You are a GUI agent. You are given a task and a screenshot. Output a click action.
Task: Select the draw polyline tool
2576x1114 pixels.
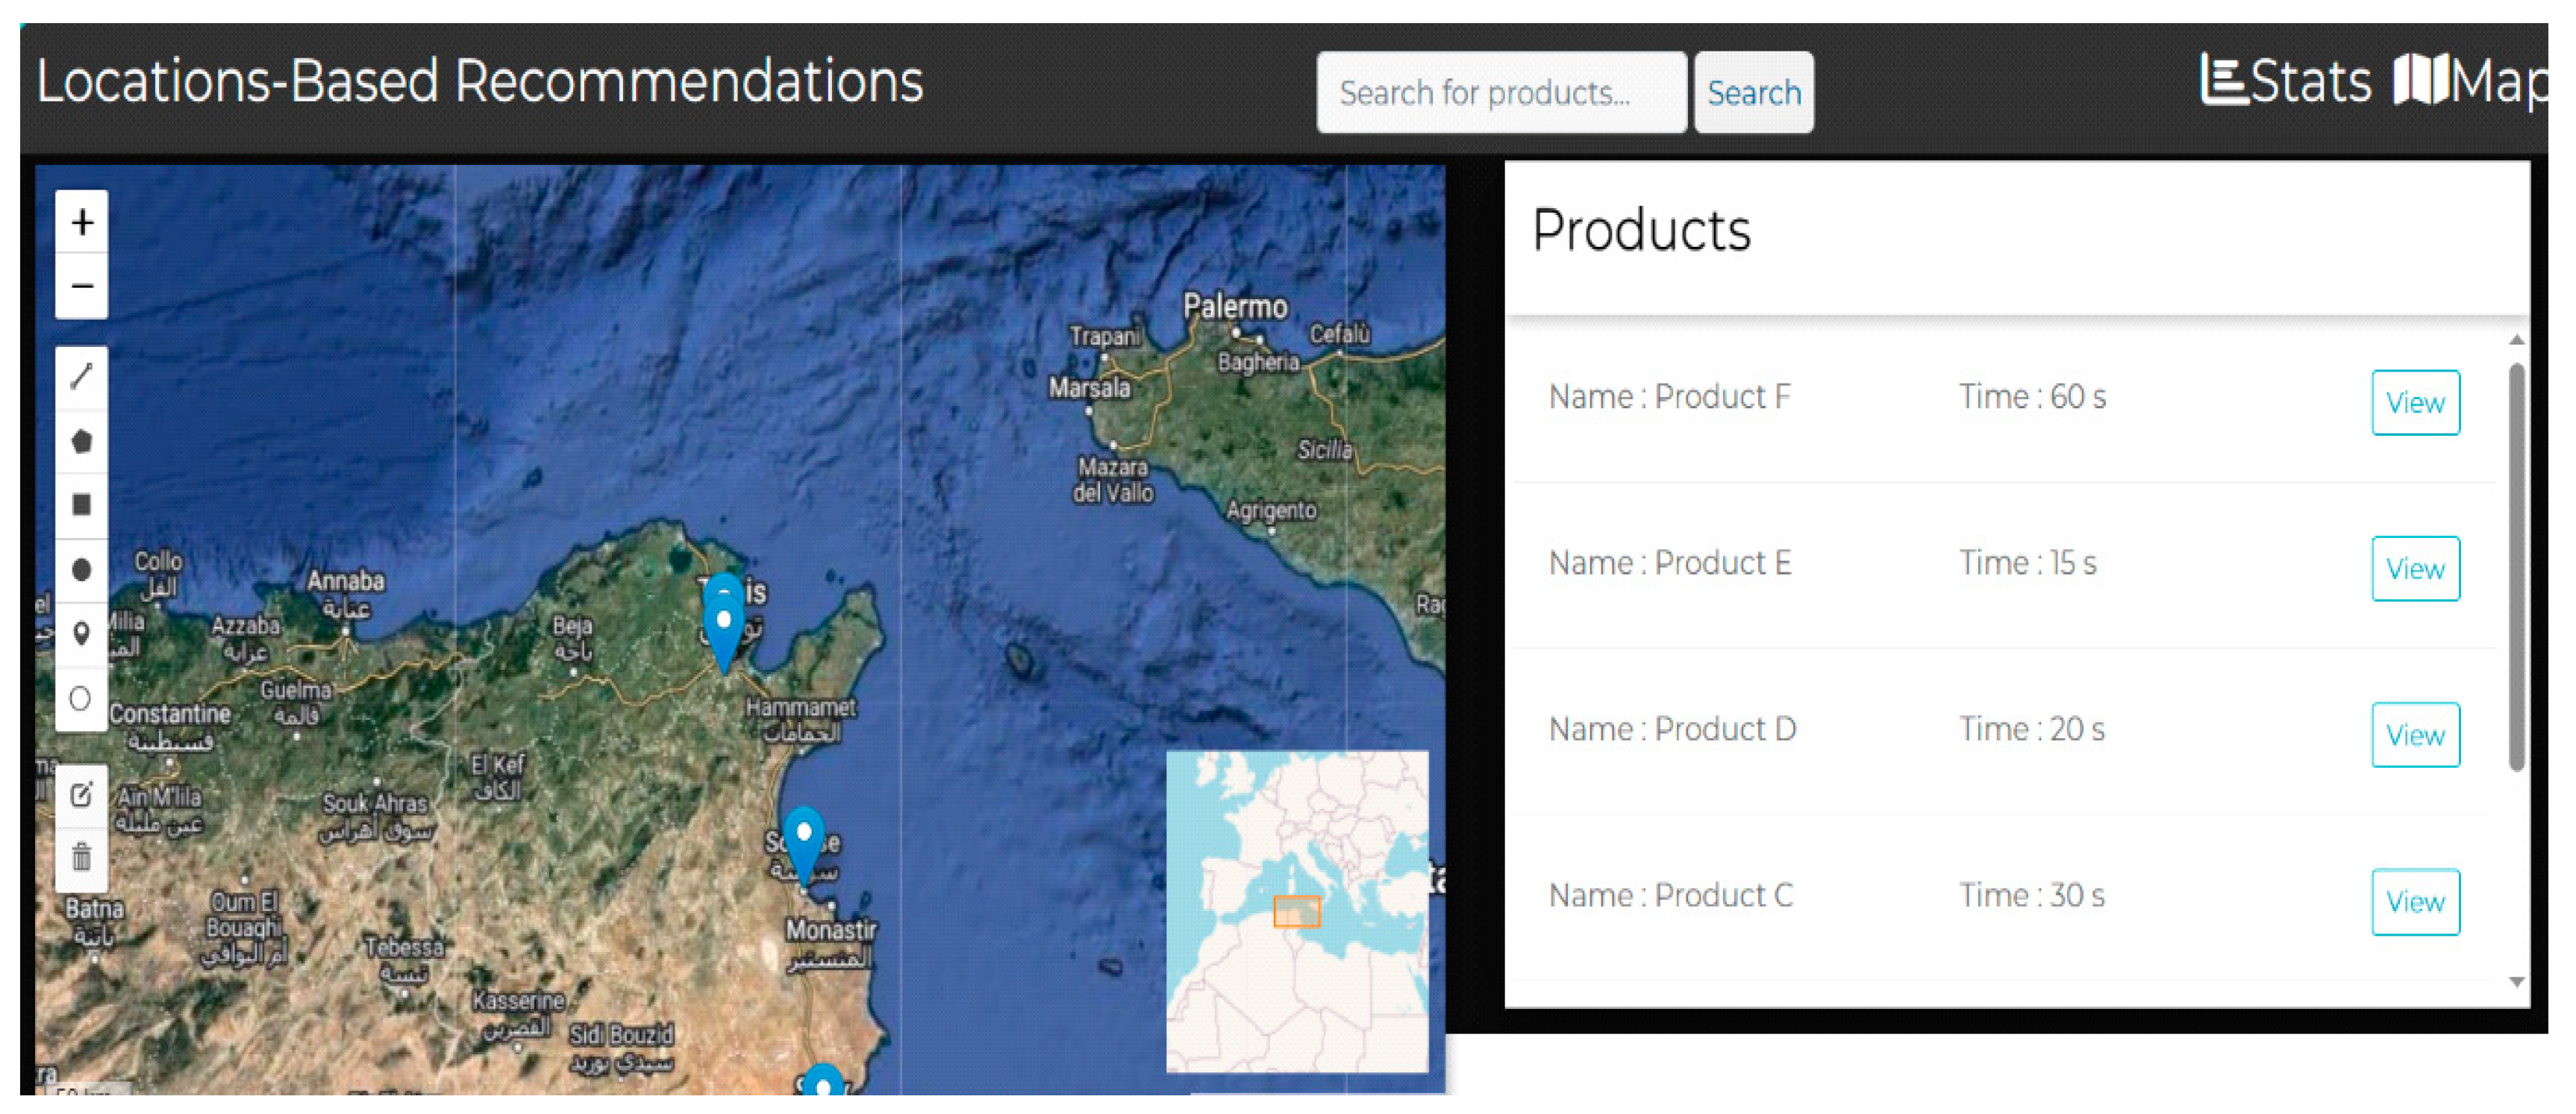point(82,377)
